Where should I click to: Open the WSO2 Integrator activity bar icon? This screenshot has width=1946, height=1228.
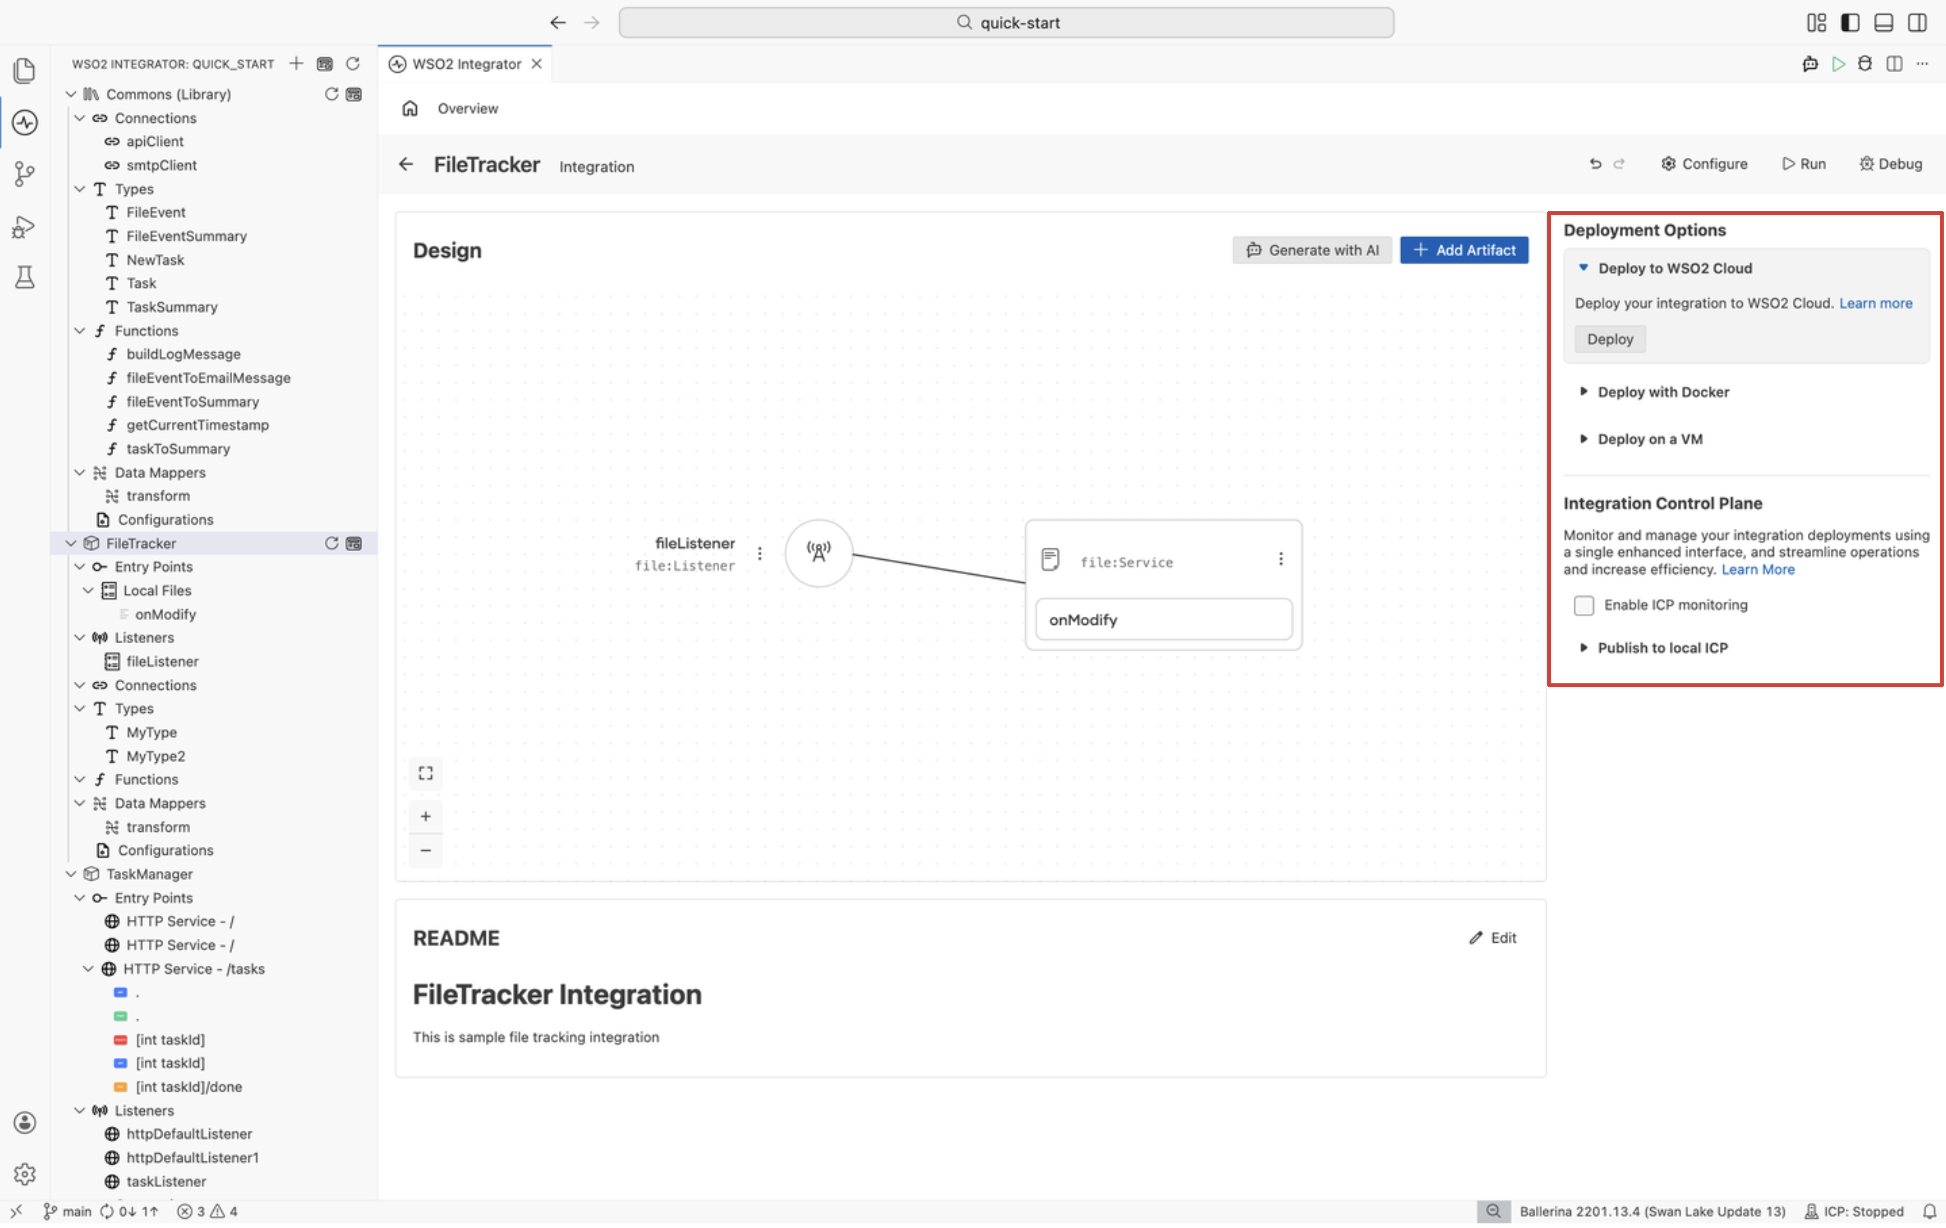coord(25,122)
